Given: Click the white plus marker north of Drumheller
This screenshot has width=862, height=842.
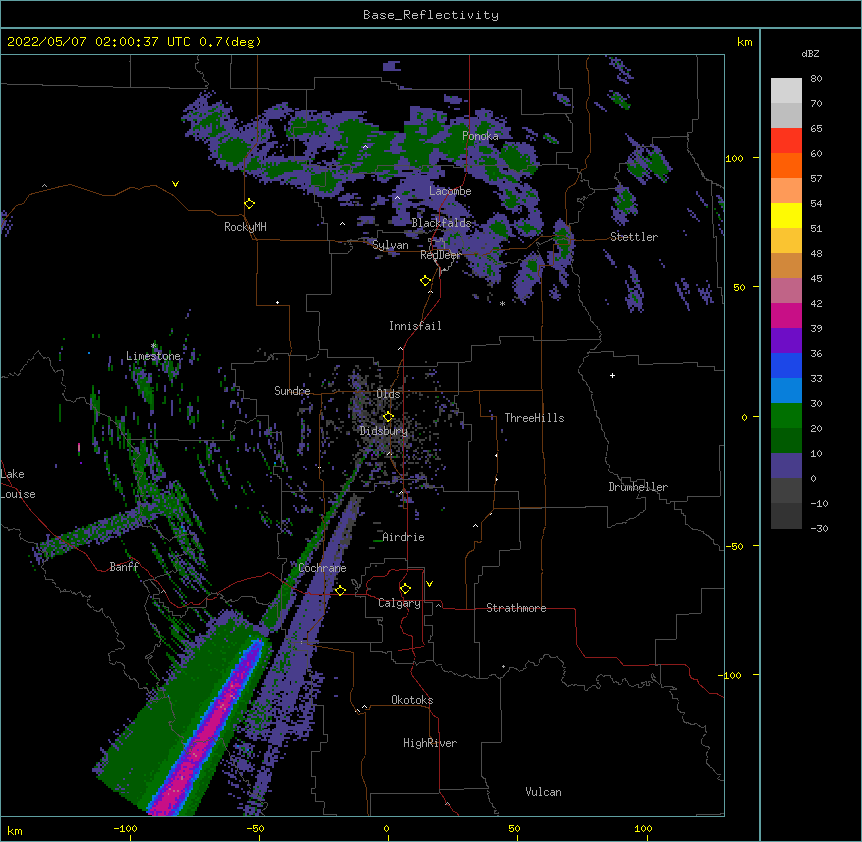Looking at the screenshot, I should coord(612,375).
